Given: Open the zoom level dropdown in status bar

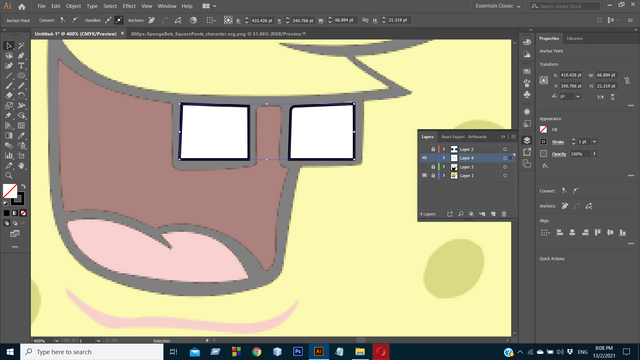Looking at the screenshot, I should 56,340.
